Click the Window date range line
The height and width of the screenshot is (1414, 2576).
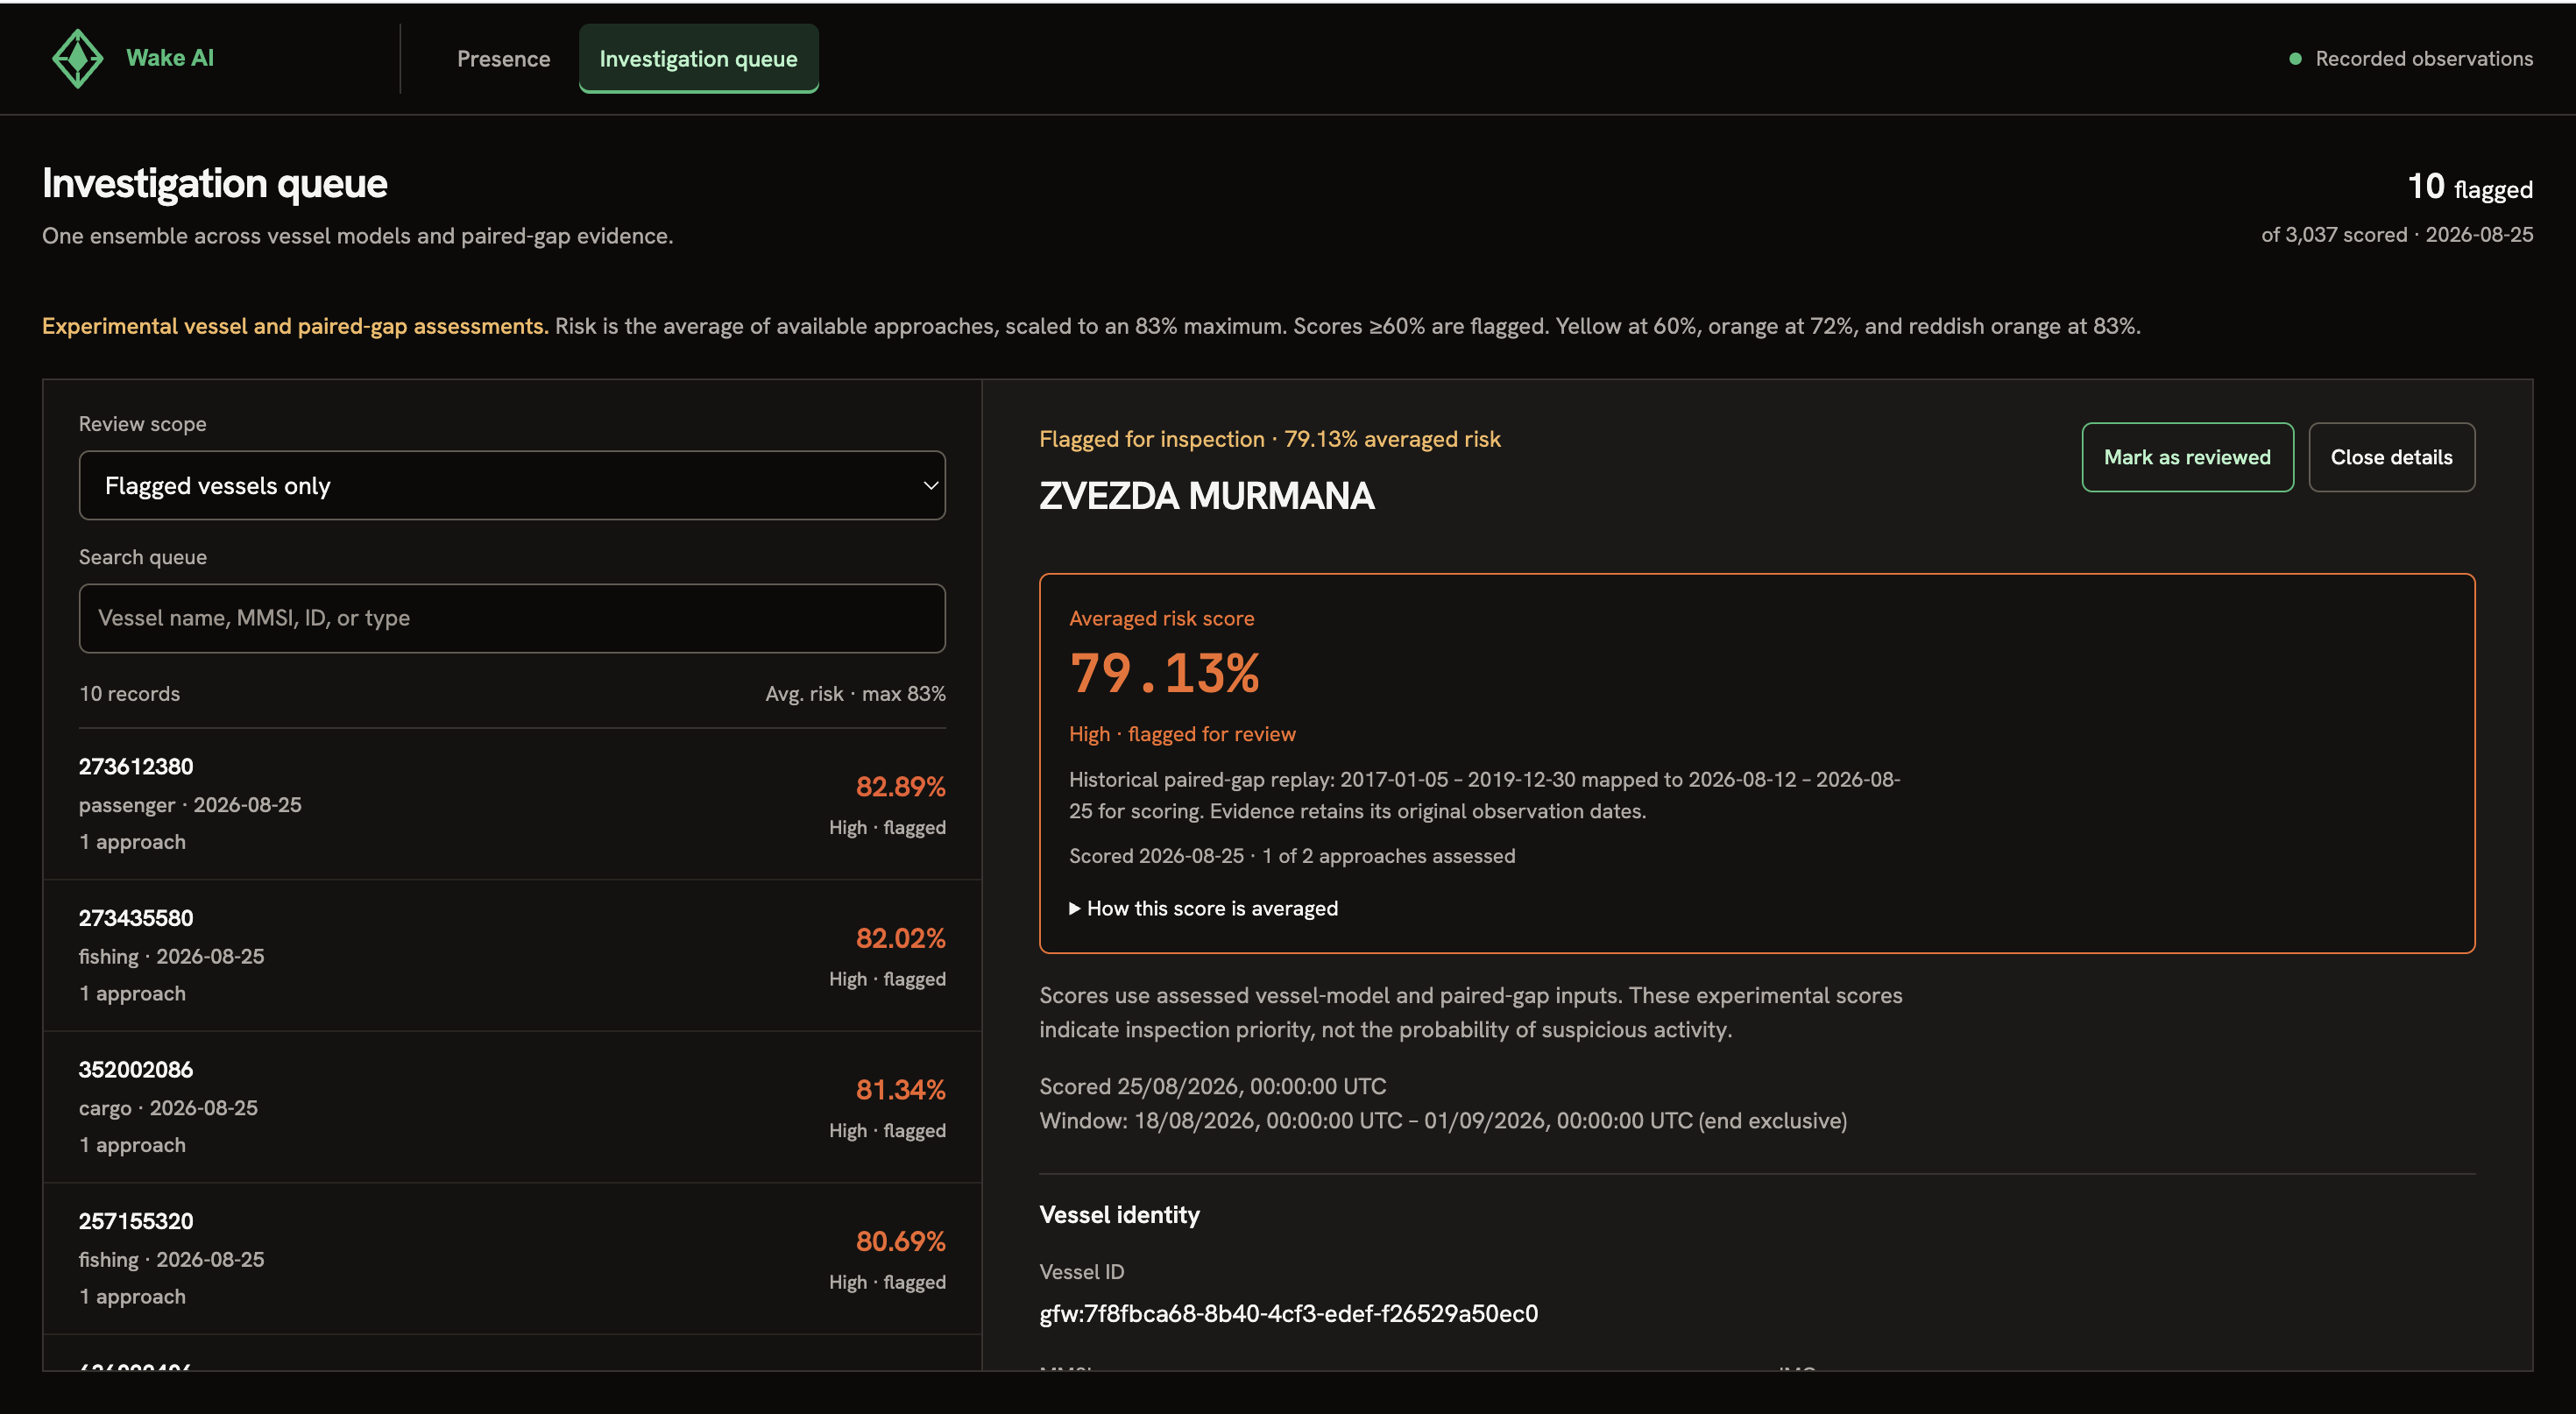coord(1443,1121)
